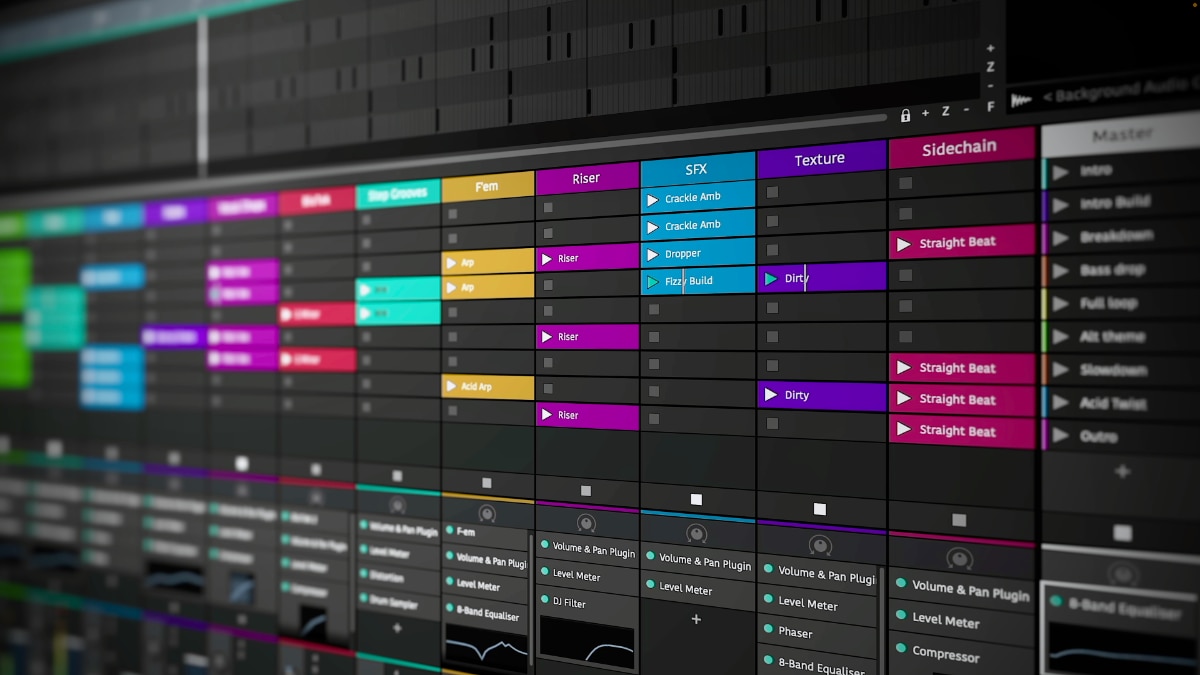1200x675 pixels.
Task: Click the 8-Band Equaliser curve thumbnail on Sidechain
Action: (1120, 645)
